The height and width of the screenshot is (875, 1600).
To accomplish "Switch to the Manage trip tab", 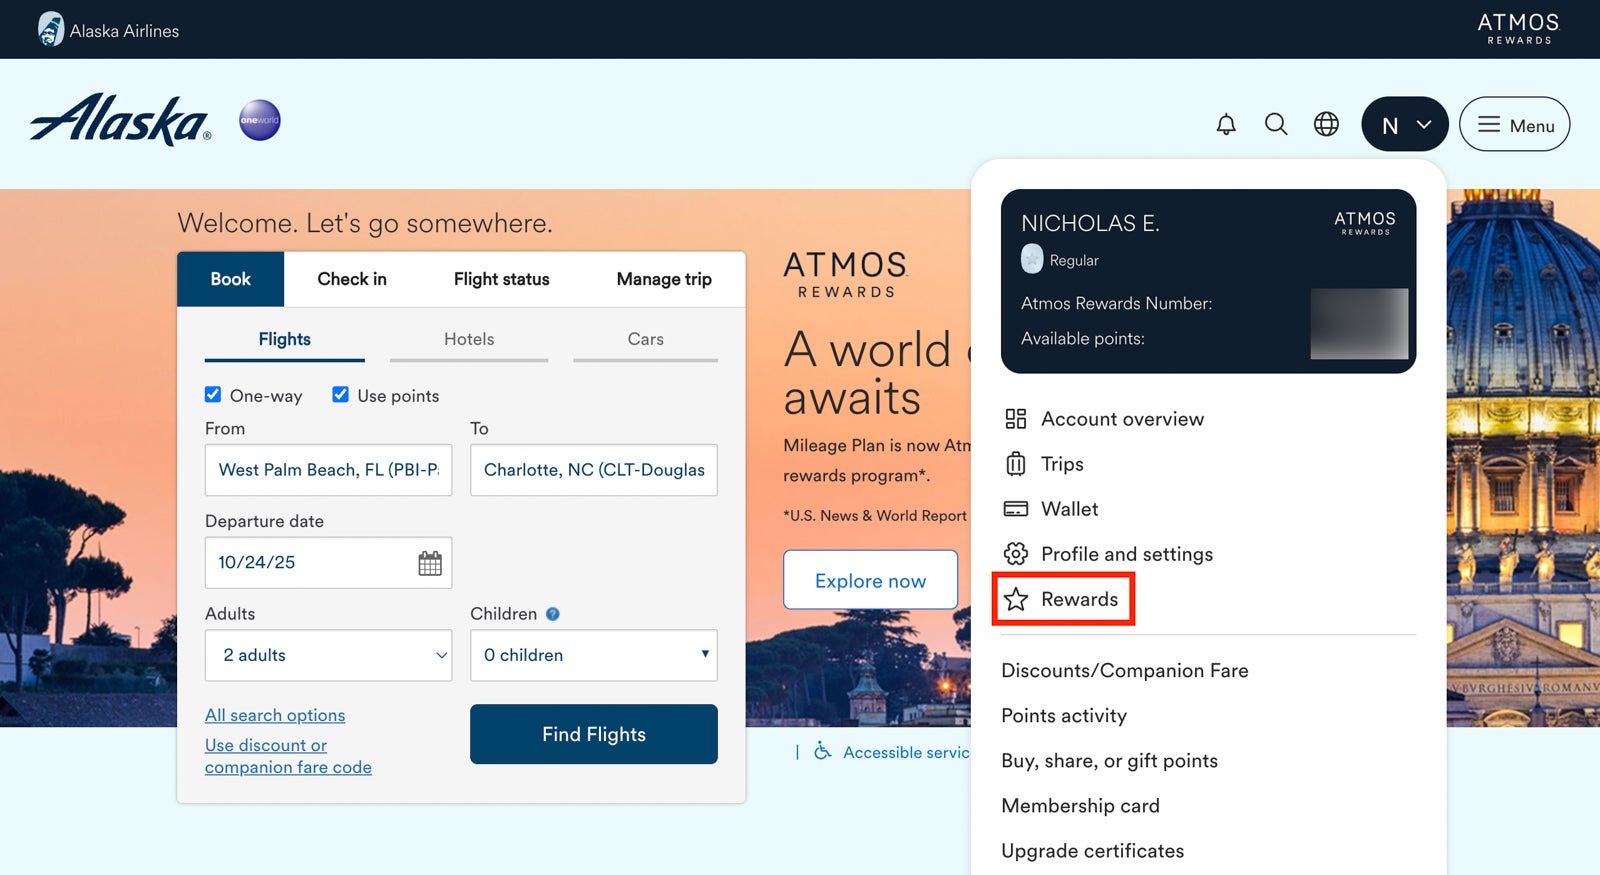I will pyautogui.click(x=664, y=279).
